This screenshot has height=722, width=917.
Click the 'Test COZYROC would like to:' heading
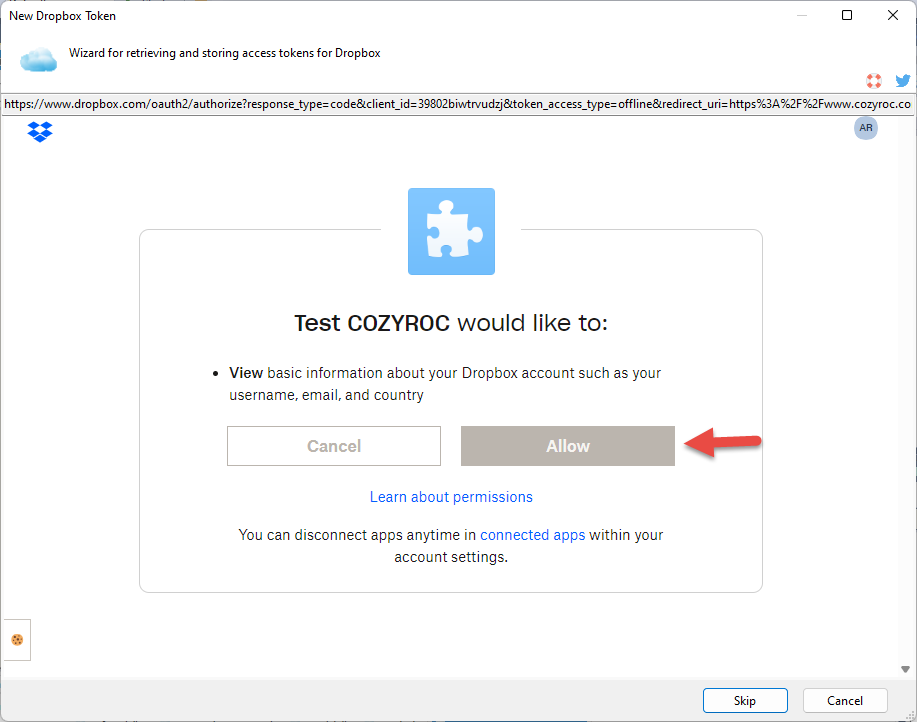coord(451,323)
